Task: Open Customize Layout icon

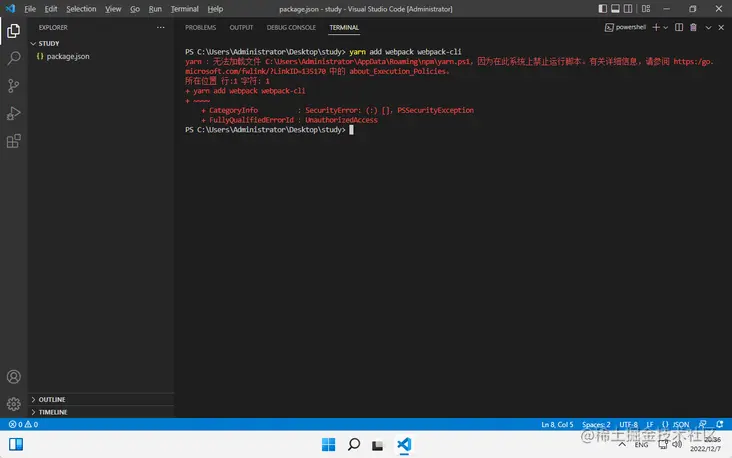Action: (x=646, y=8)
